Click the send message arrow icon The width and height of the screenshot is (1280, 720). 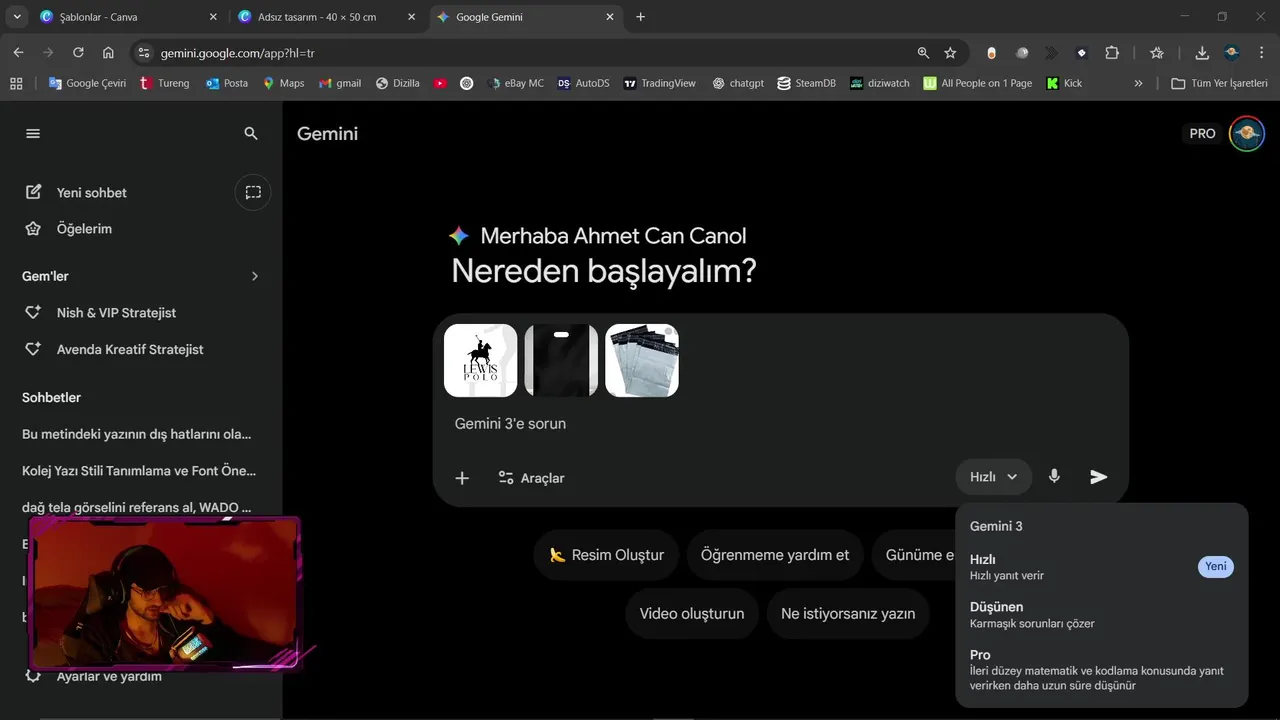click(1099, 477)
